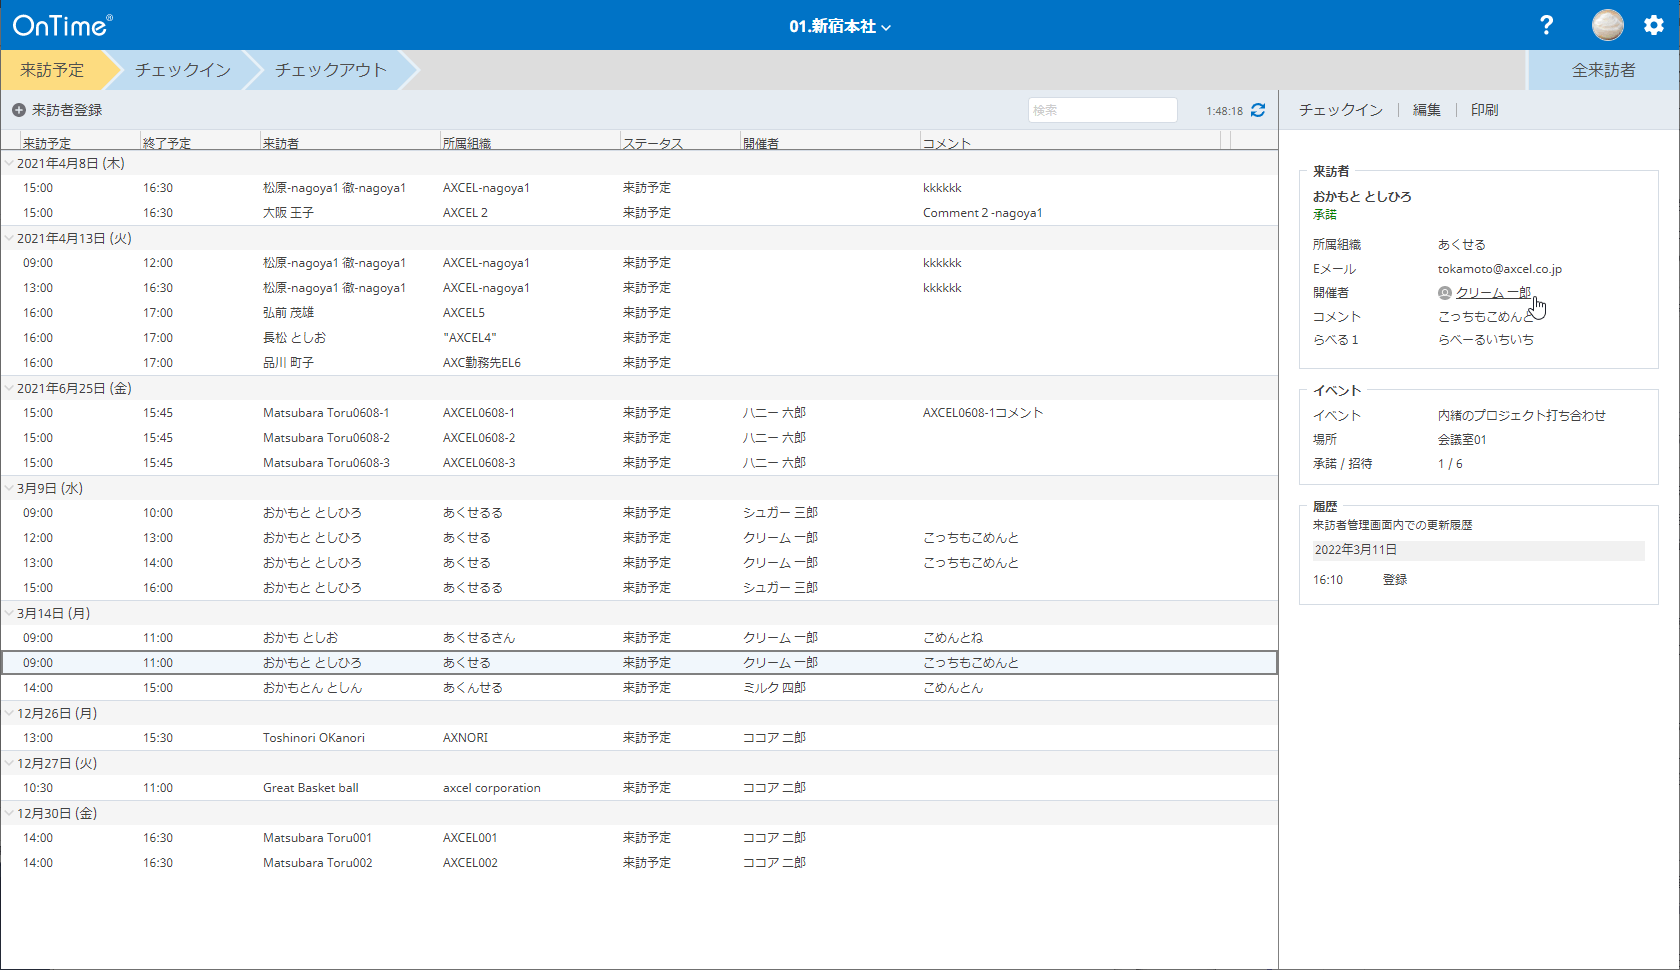Open the settings gear icon

(x=1654, y=25)
